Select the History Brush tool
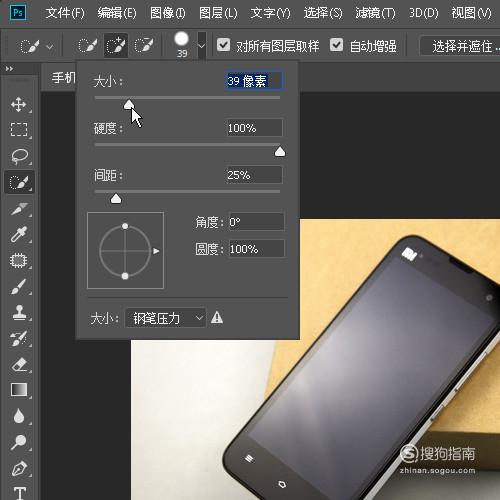The image size is (500, 500). coord(19,338)
